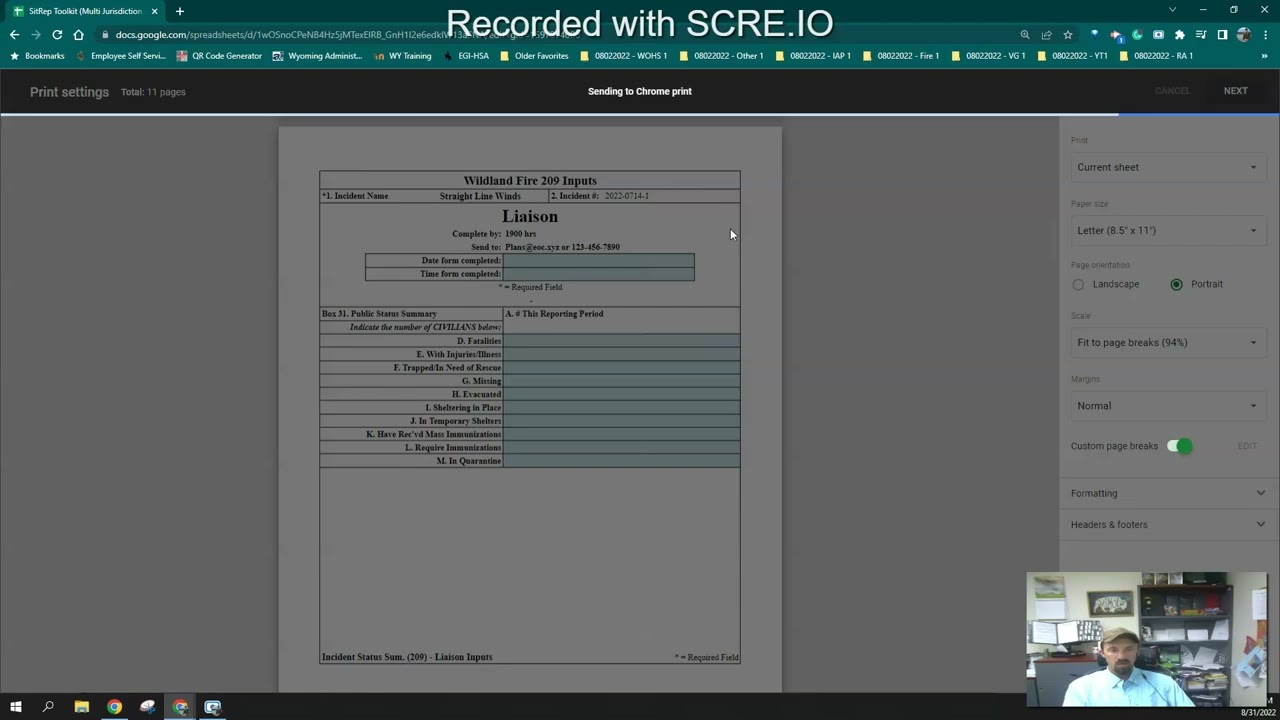Open File Explorer from taskbar

pyautogui.click(x=82, y=707)
